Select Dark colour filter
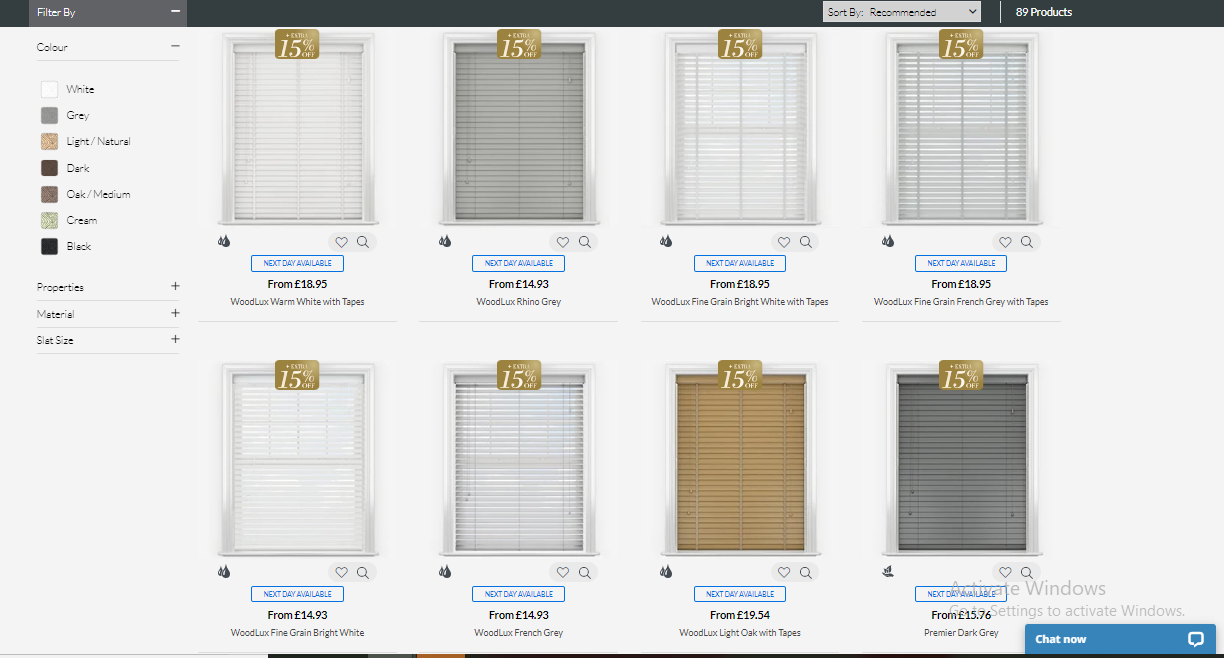1224x658 pixels. pyautogui.click(x=49, y=168)
